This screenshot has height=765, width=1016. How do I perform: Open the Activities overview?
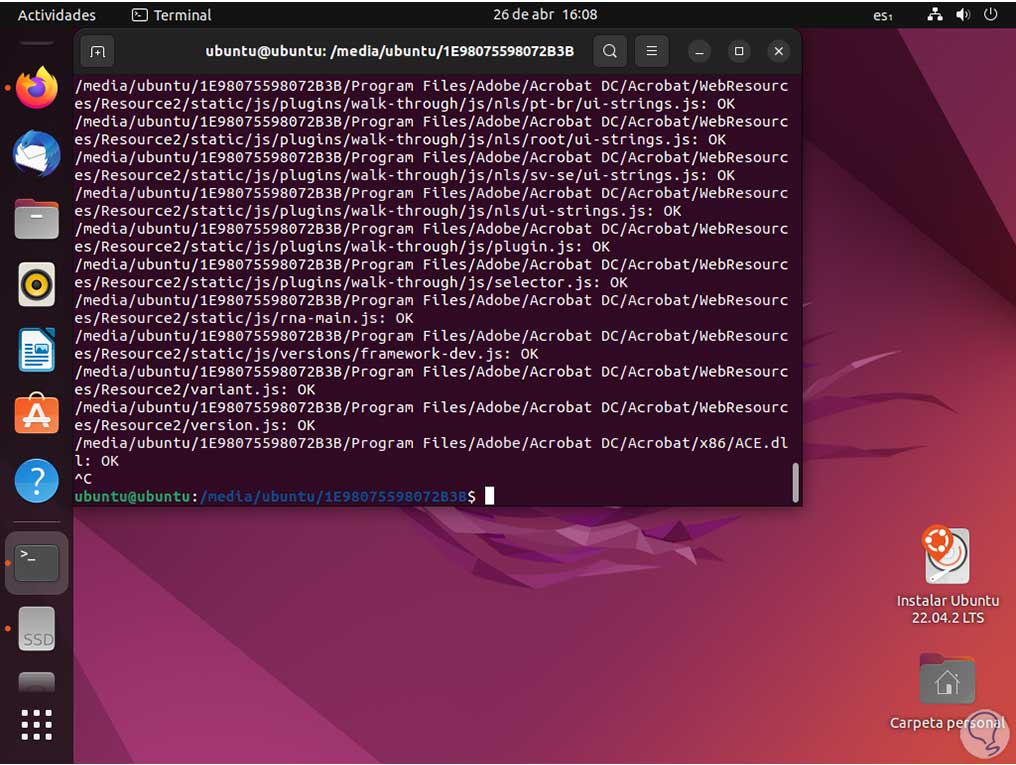(x=56, y=15)
